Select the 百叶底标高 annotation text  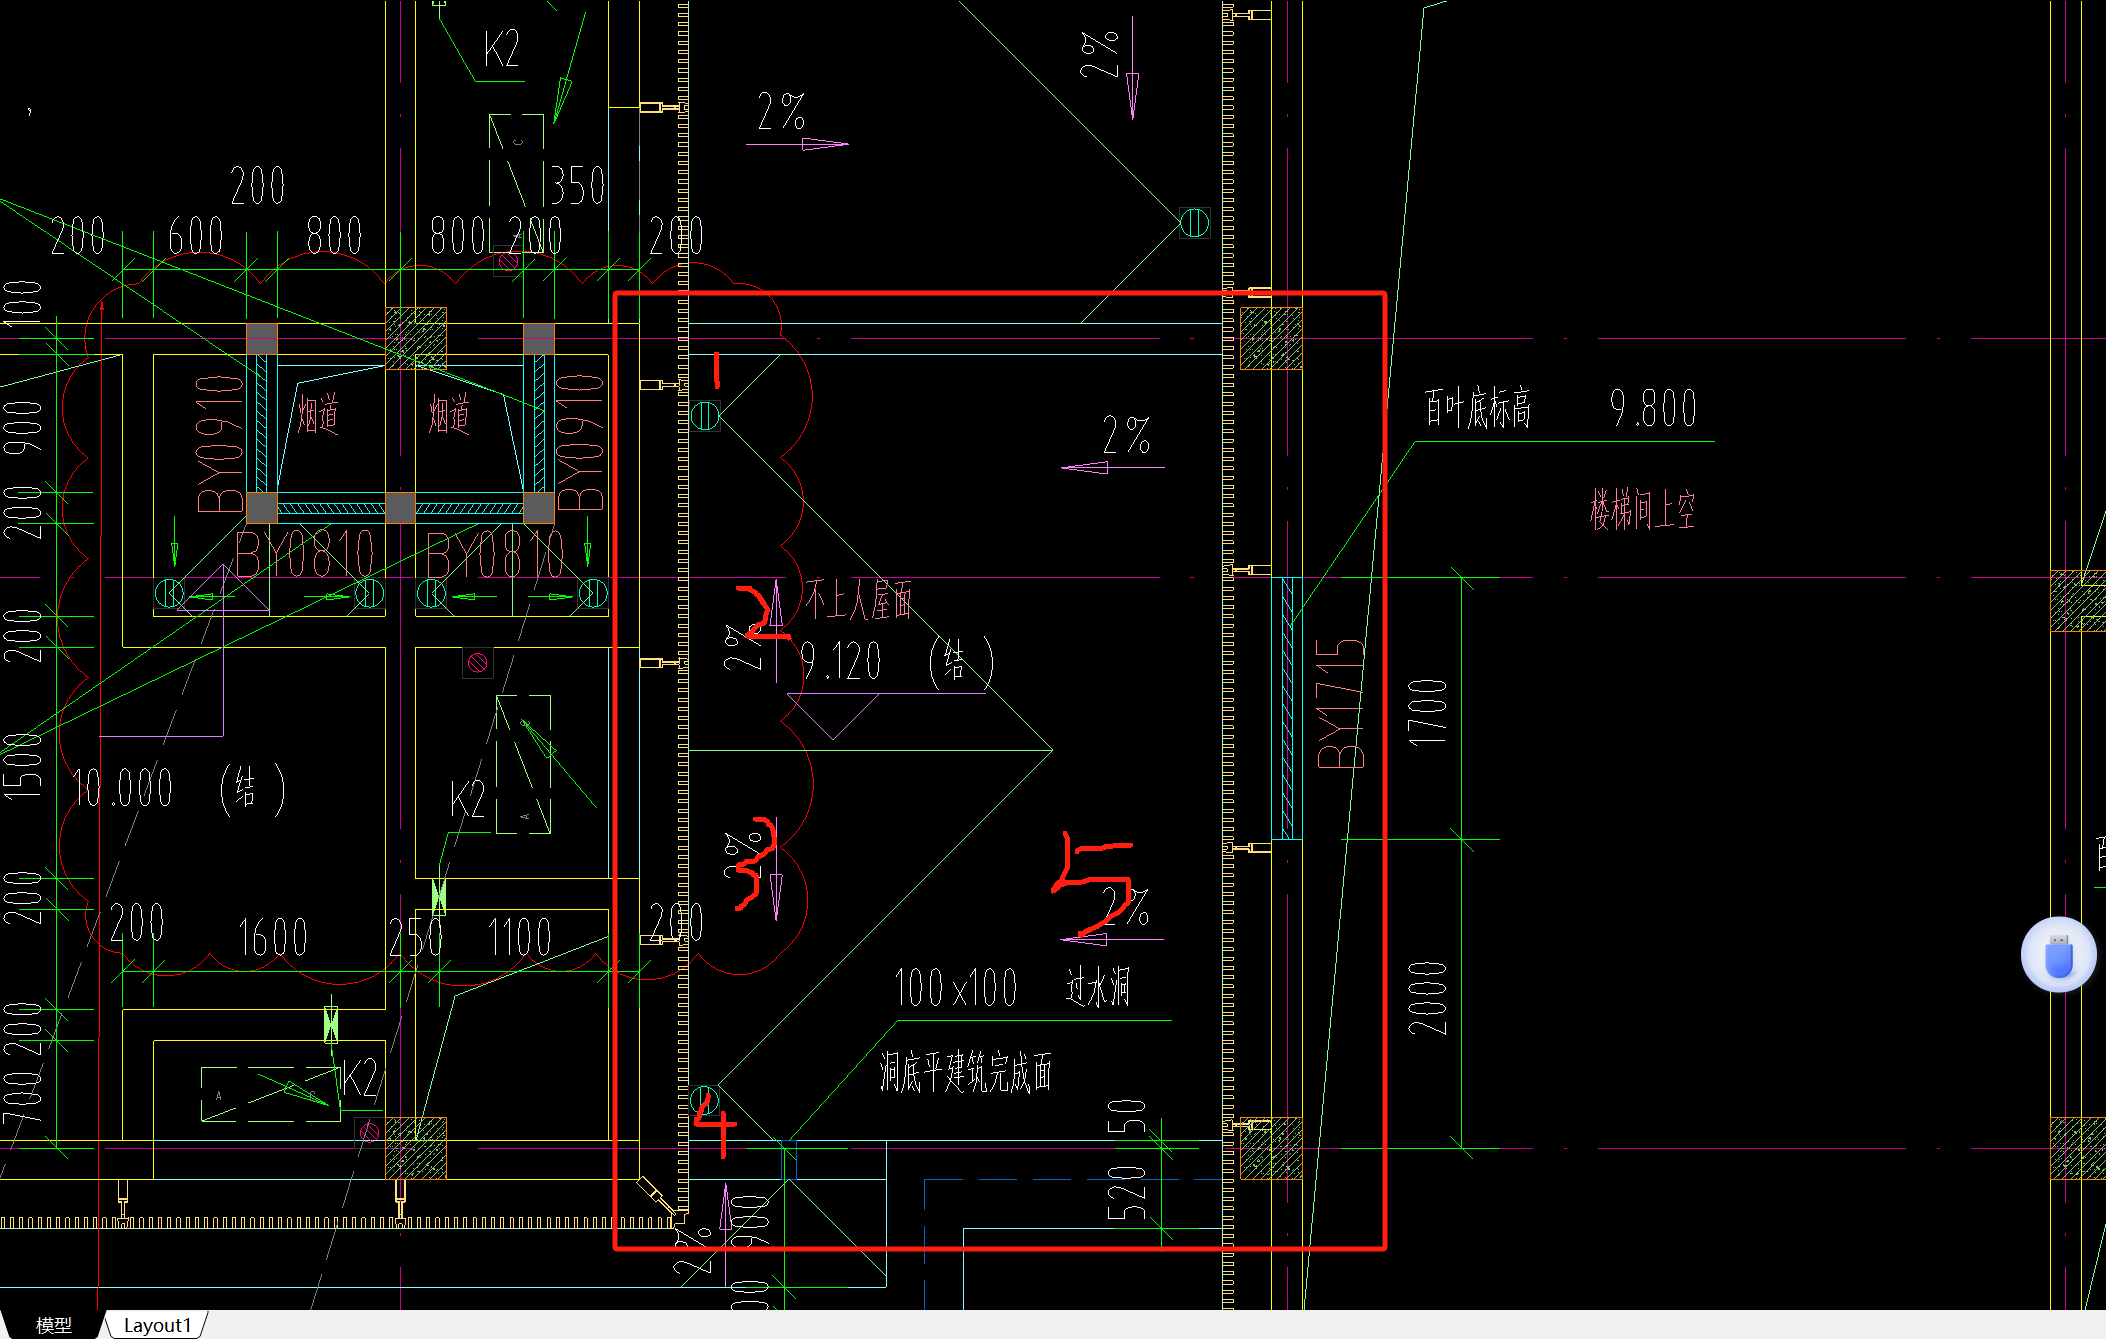(x=1478, y=409)
